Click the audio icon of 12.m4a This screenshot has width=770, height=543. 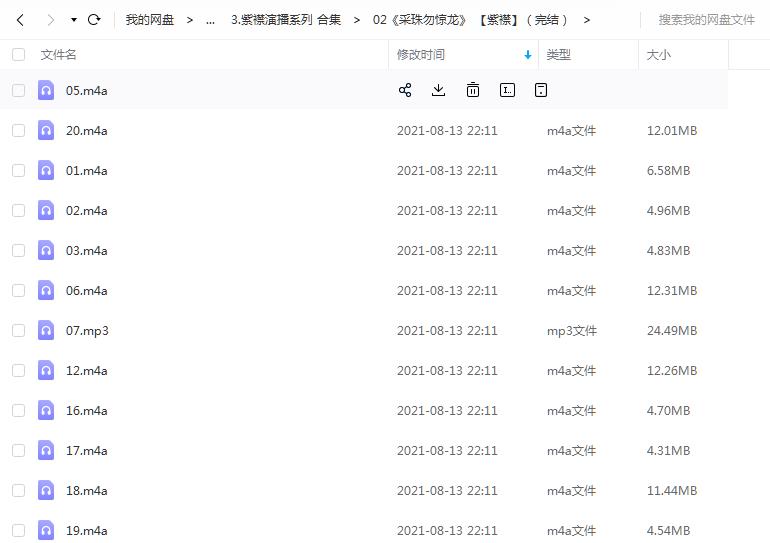46,370
